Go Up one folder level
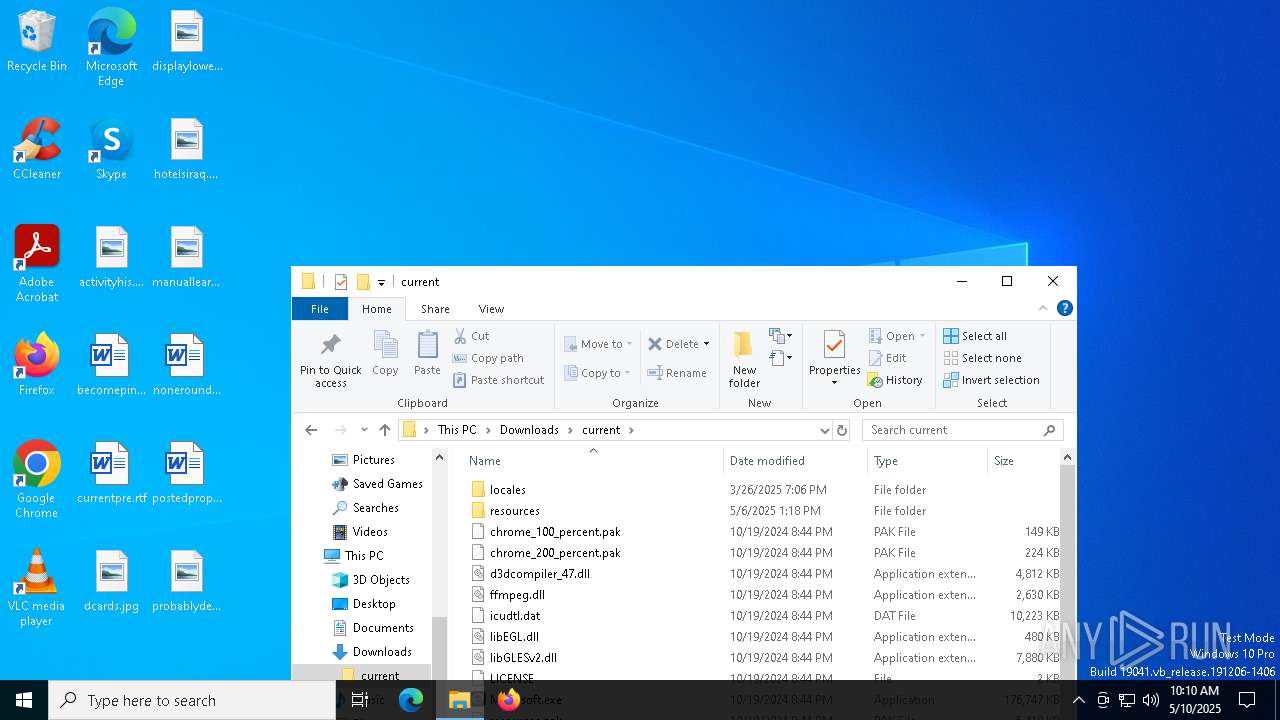The image size is (1280, 720). pos(385,430)
